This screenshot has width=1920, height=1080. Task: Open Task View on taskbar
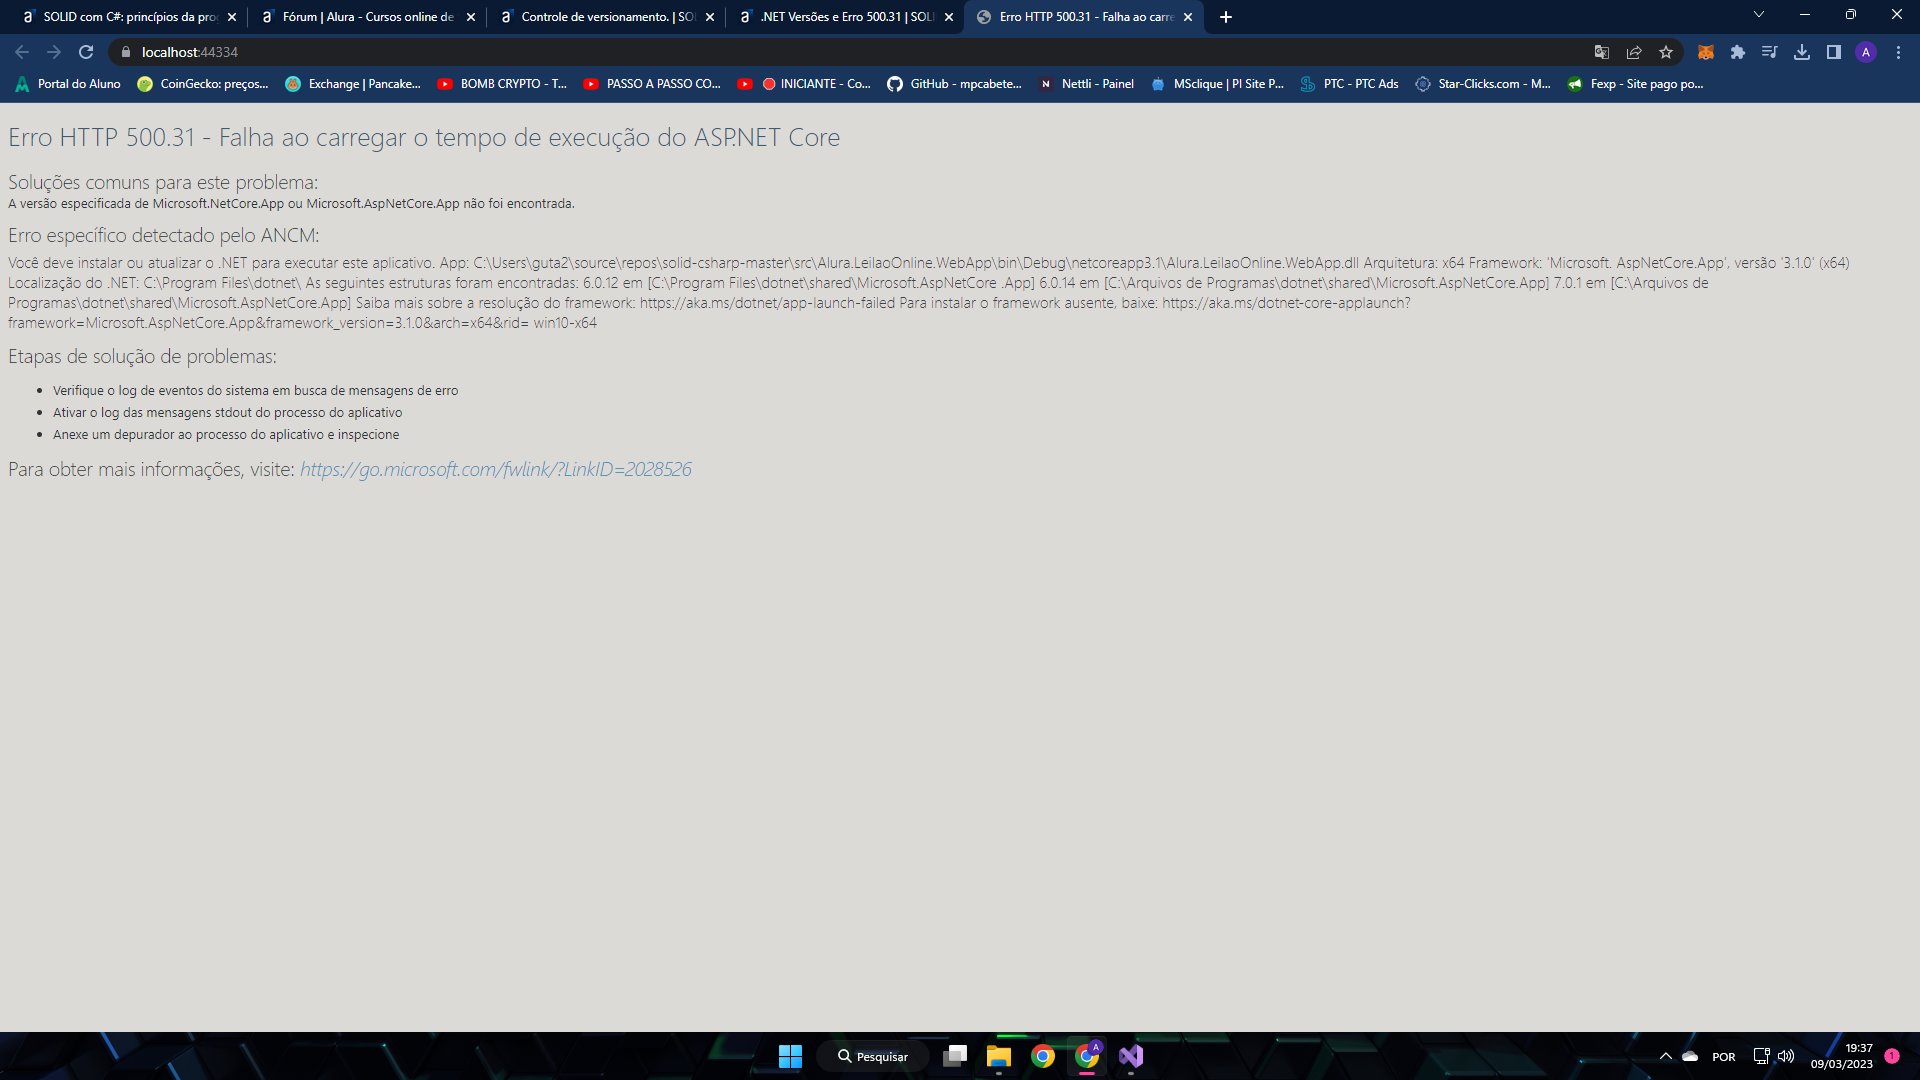[955, 1056]
